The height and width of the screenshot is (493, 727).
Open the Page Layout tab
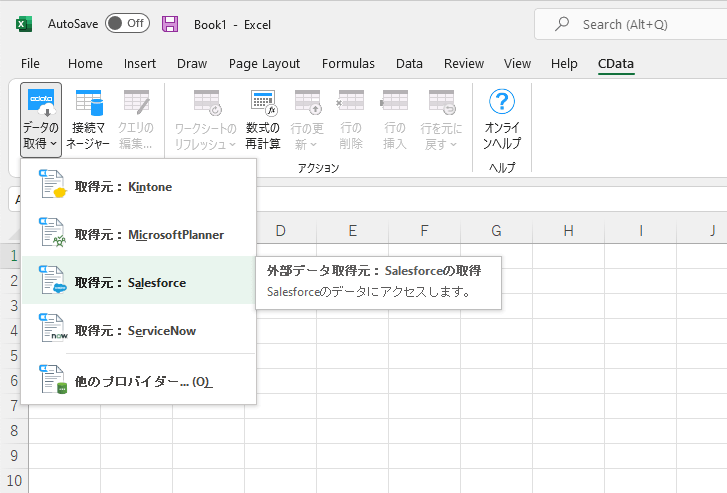tap(264, 64)
